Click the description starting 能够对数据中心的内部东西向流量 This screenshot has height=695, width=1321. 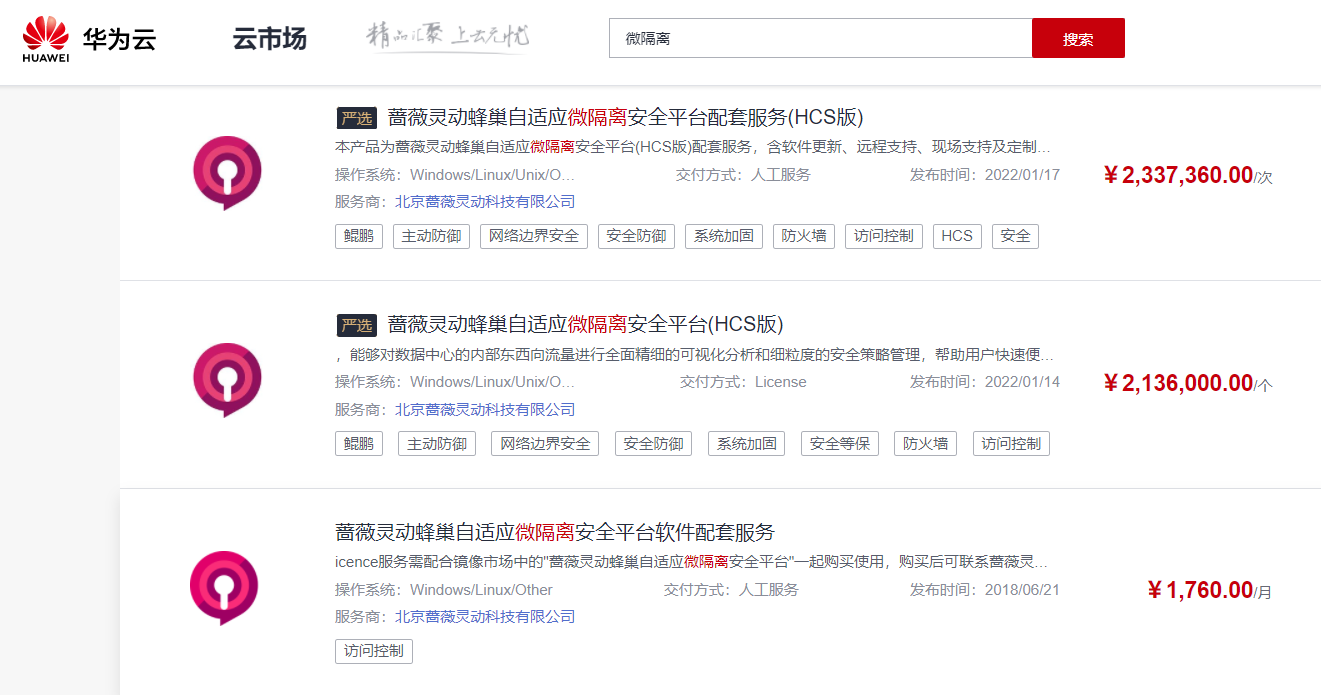point(693,355)
